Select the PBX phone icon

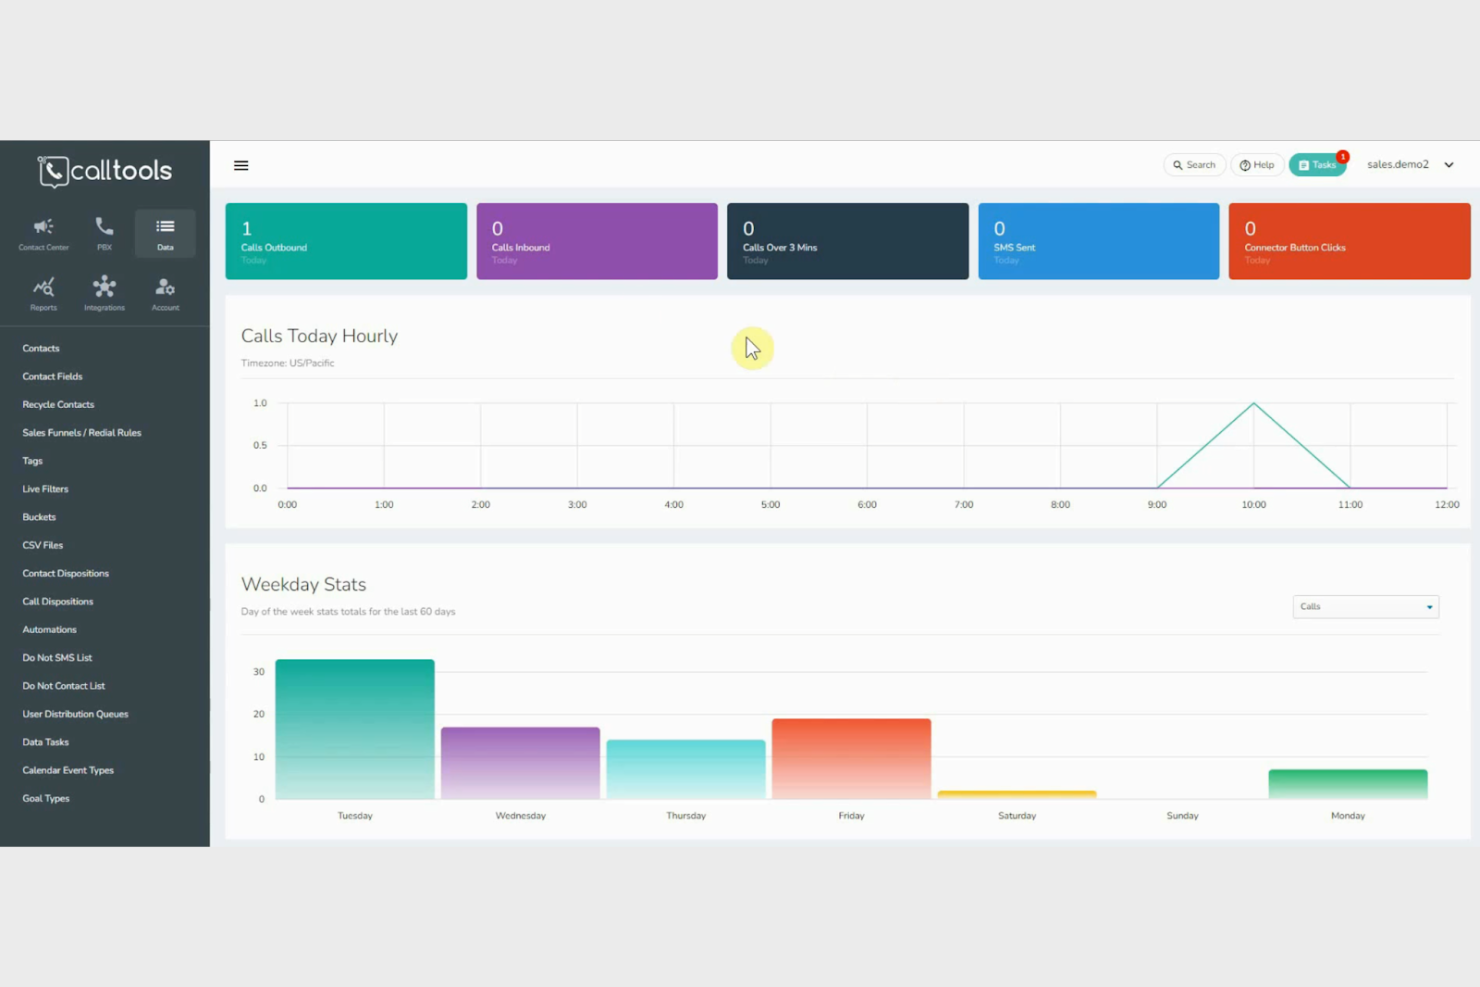pos(104,233)
